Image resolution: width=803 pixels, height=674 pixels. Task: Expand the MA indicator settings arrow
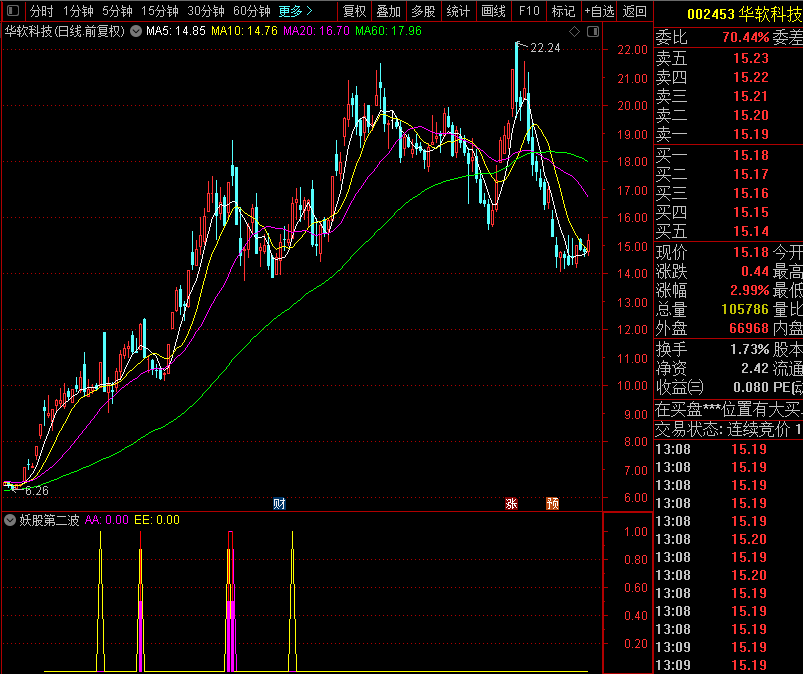click(x=136, y=31)
